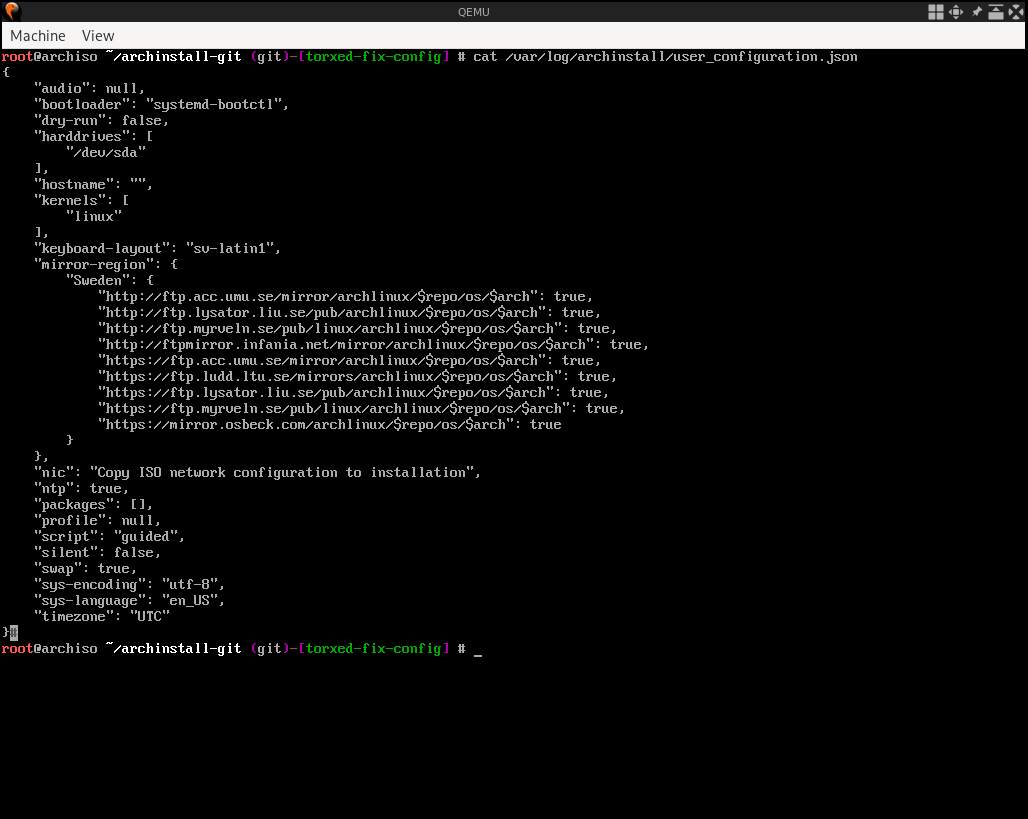The height and width of the screenshot is (819, 1028).
Task: Click the "harddrives": [ line
Action: pyautogui.click(x=93, y=137)
